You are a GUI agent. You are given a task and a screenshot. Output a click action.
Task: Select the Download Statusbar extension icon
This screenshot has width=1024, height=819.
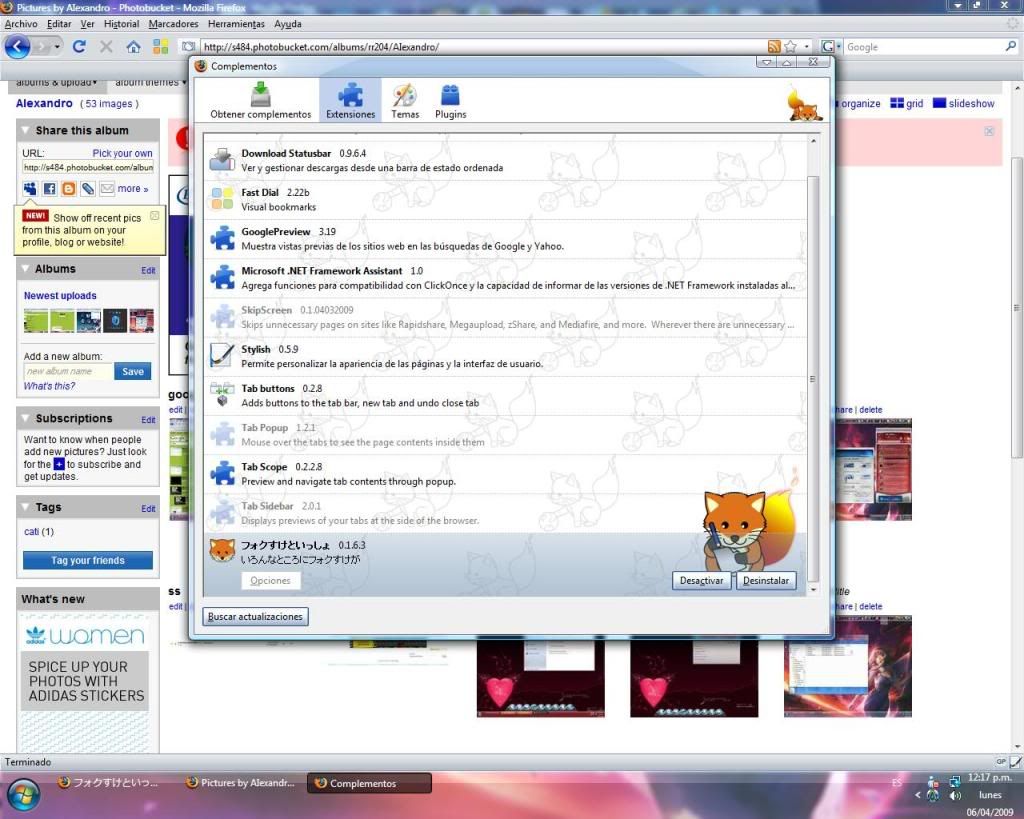click(x=222, y=160)
